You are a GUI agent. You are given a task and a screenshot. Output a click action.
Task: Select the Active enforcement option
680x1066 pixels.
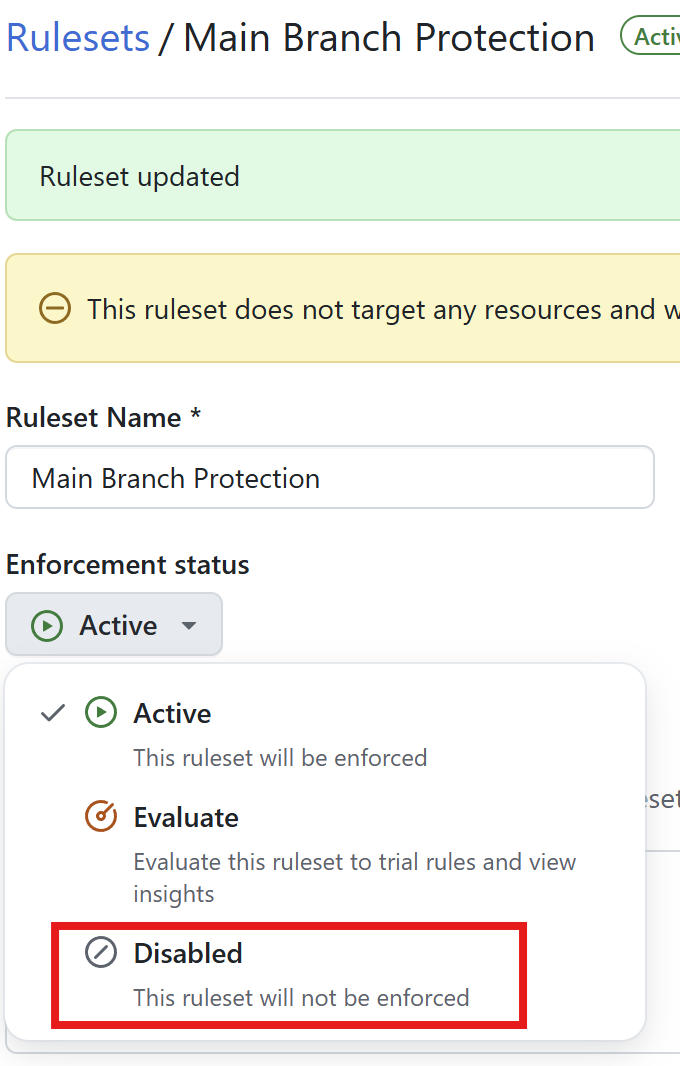172,712
